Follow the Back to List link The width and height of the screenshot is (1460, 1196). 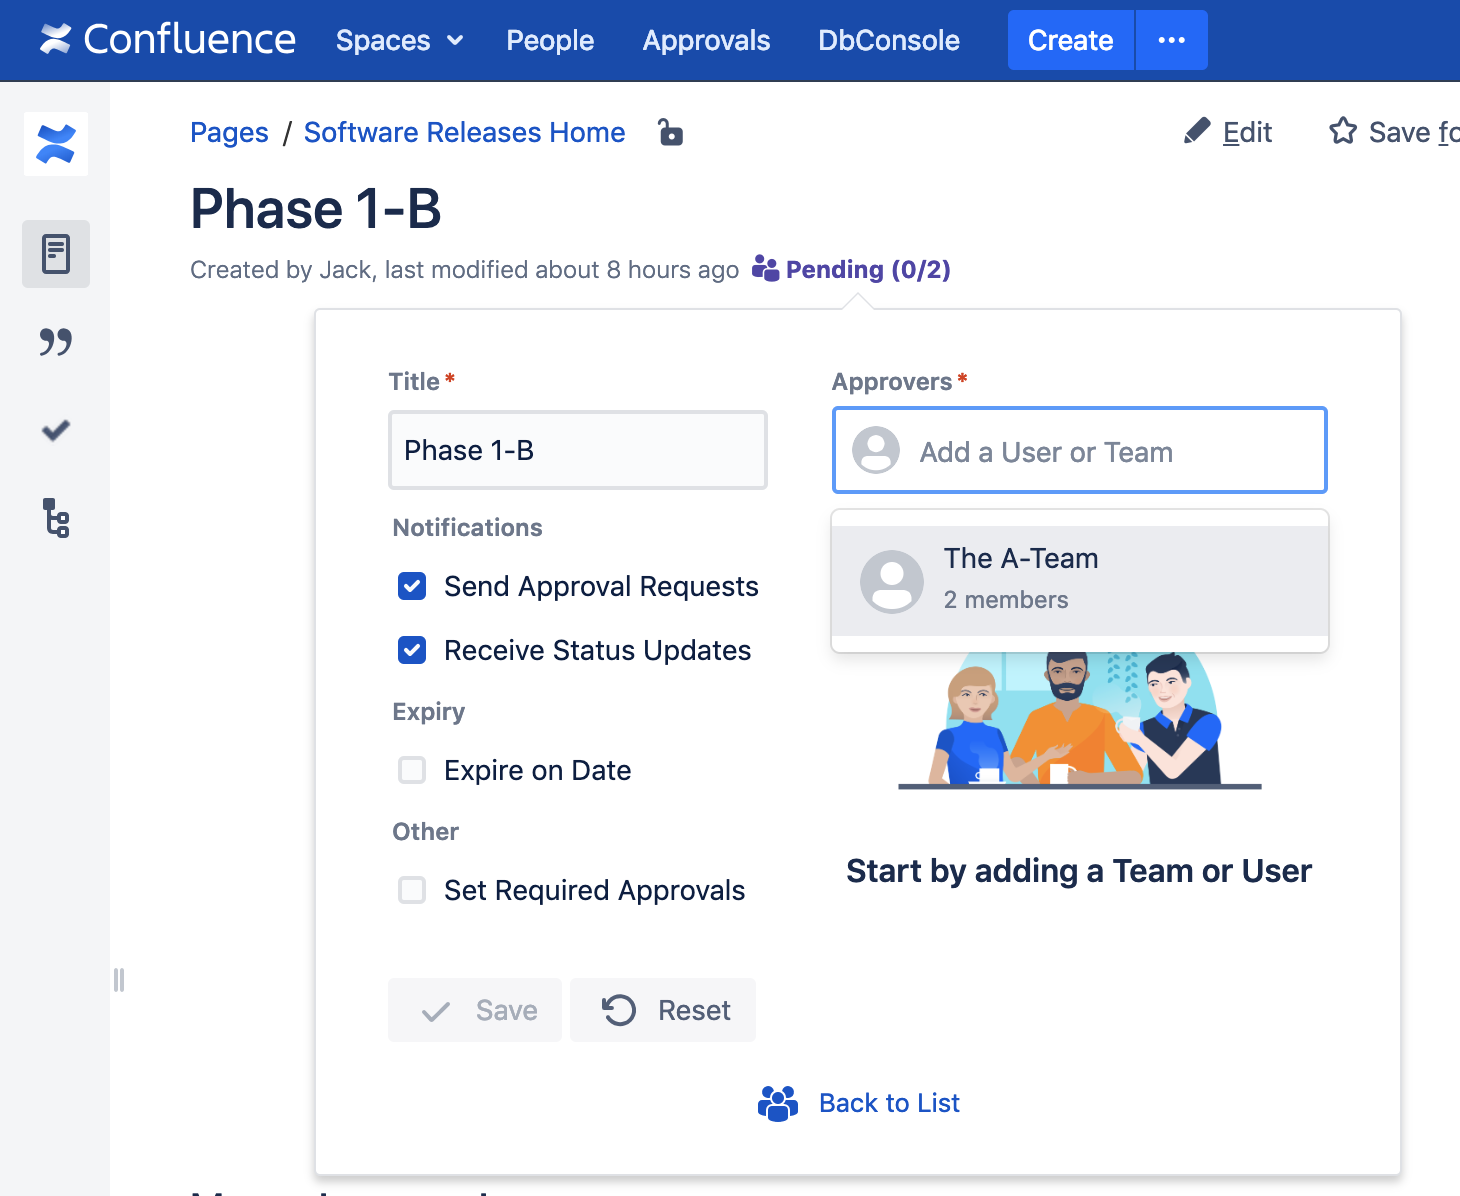tap(888, 1103)
